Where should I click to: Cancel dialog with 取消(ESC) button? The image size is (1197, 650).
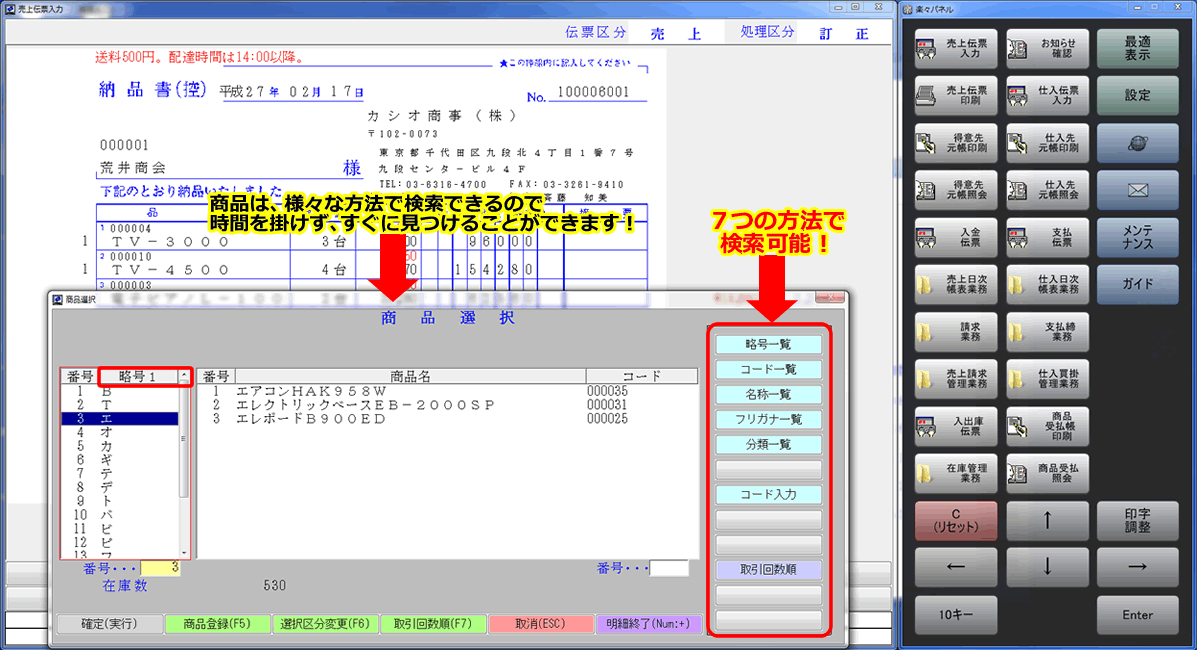click(541, 622)
